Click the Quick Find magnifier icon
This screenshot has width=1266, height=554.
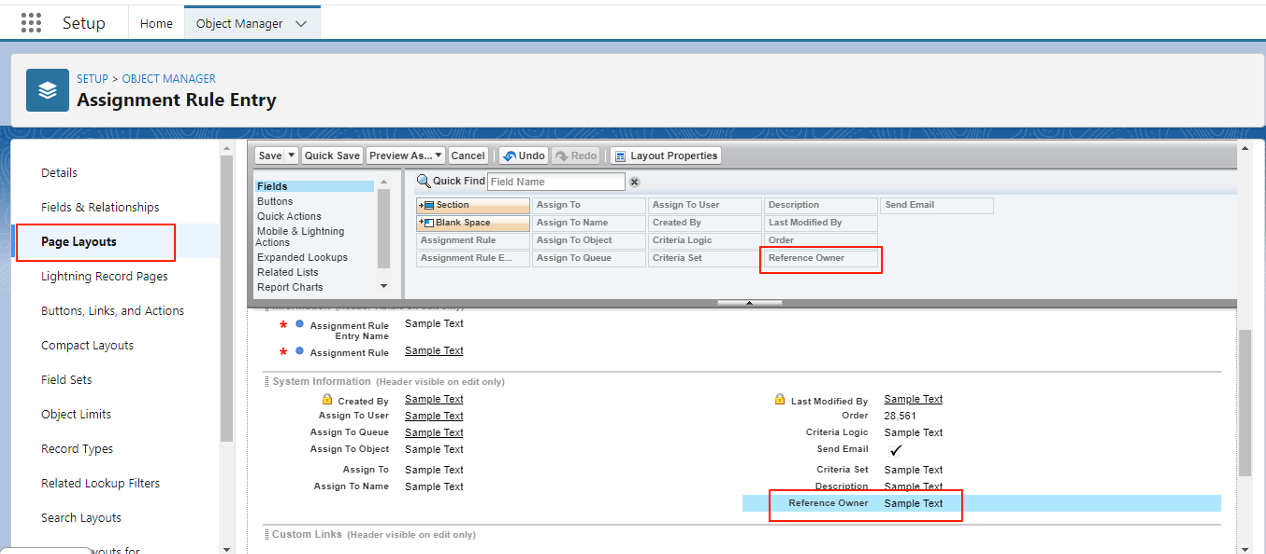(424, 181)
